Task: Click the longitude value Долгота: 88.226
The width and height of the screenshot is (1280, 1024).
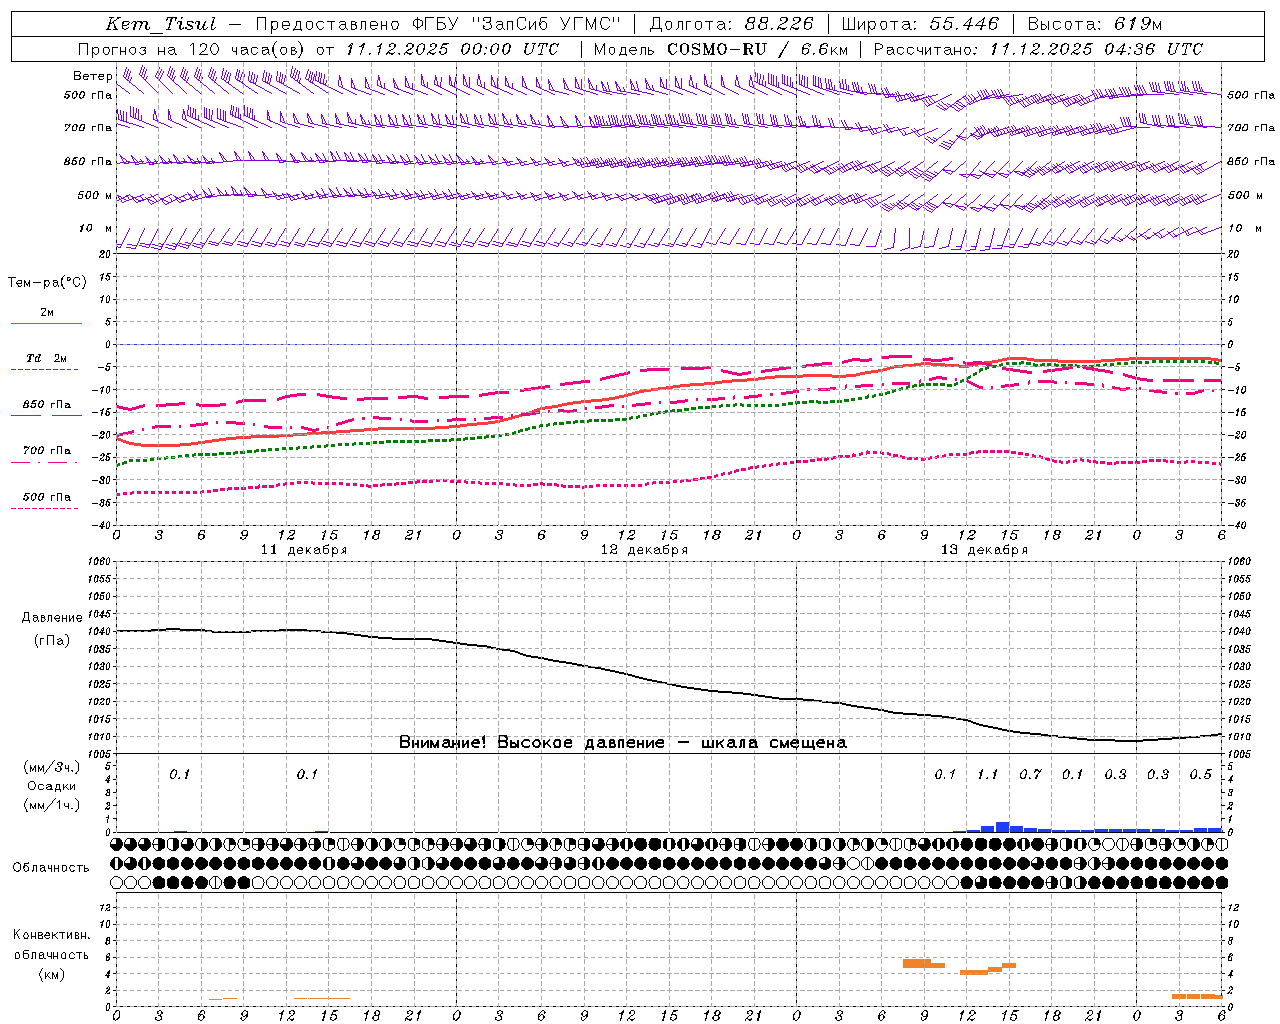Action: coord(732,24)
